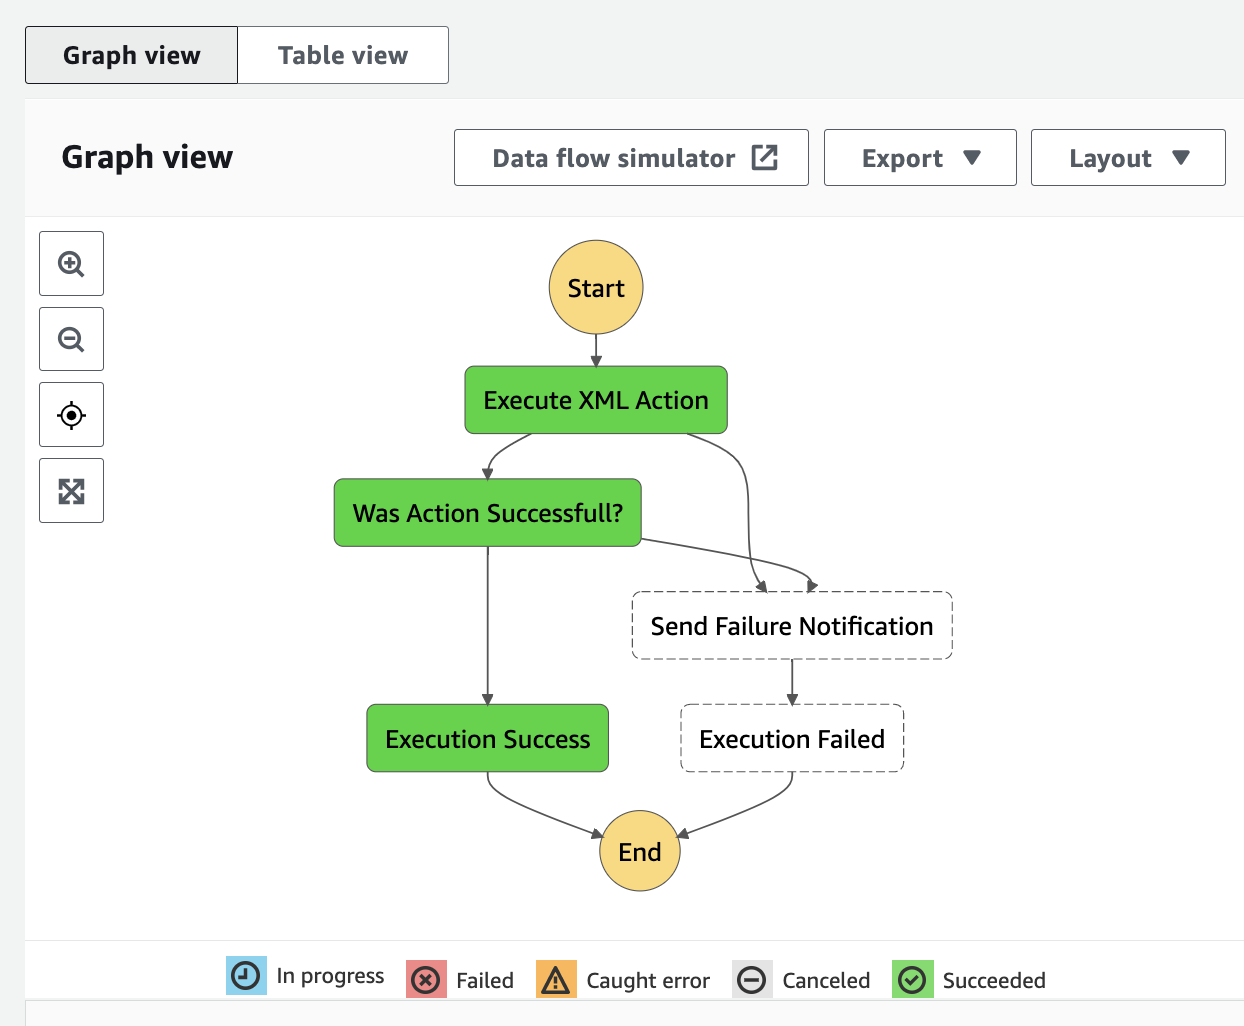Expand graph to fullscreen with arrows icon
The height and width of the screenshot is (1026, 1244).
click(x=71, y=491)
